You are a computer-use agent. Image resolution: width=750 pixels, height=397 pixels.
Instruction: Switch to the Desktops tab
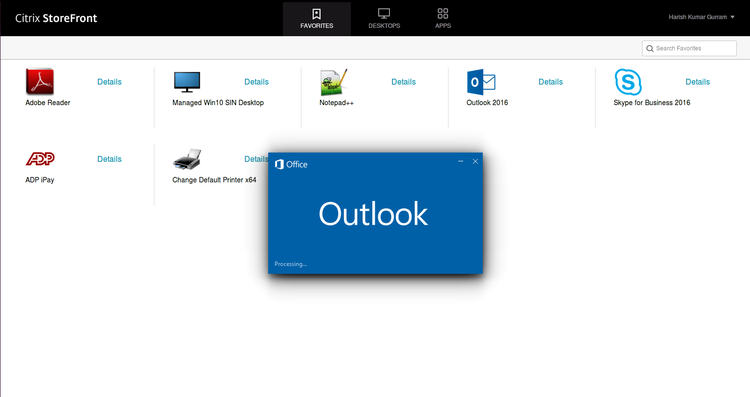[x=384, y=18]
